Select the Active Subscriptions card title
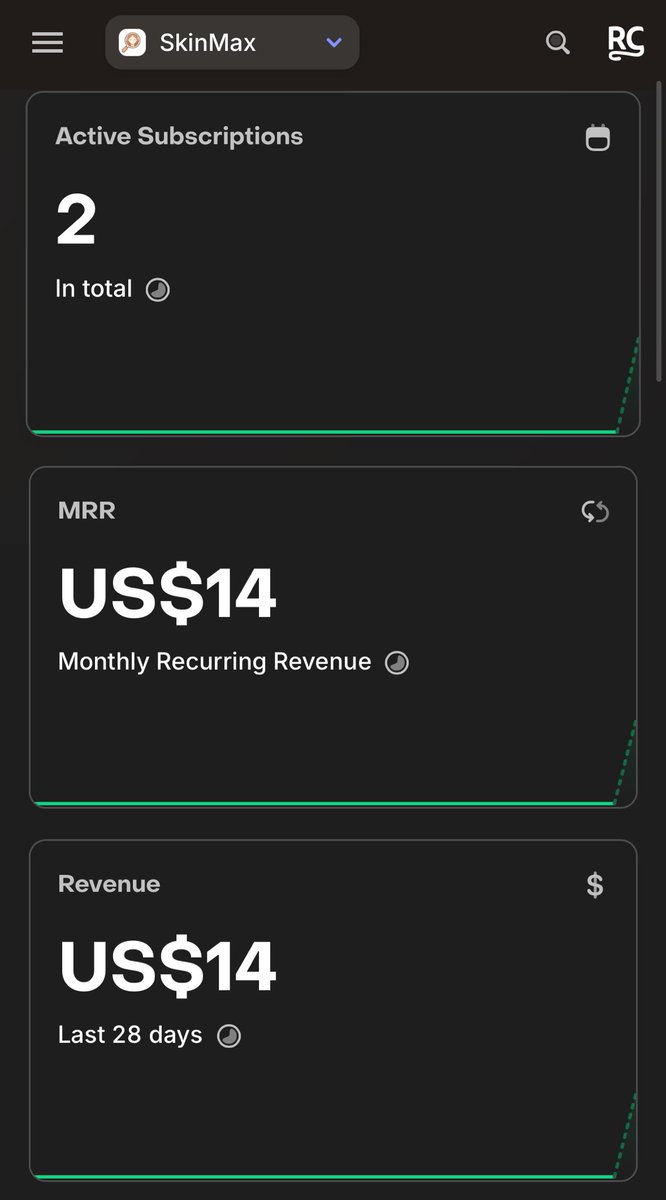666x1200 pixels. coord(179,136)
